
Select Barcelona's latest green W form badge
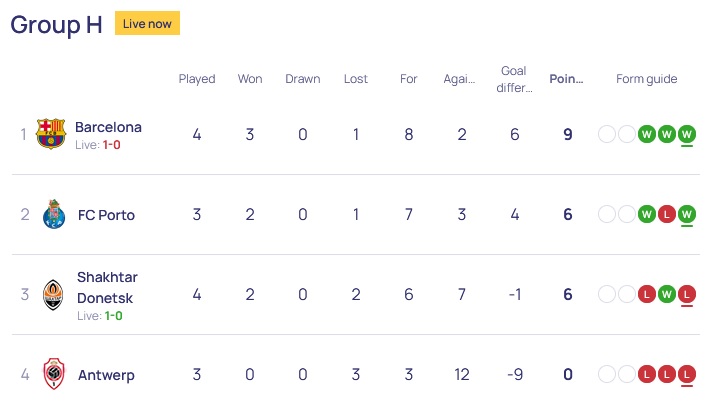(x=687, y=134)
